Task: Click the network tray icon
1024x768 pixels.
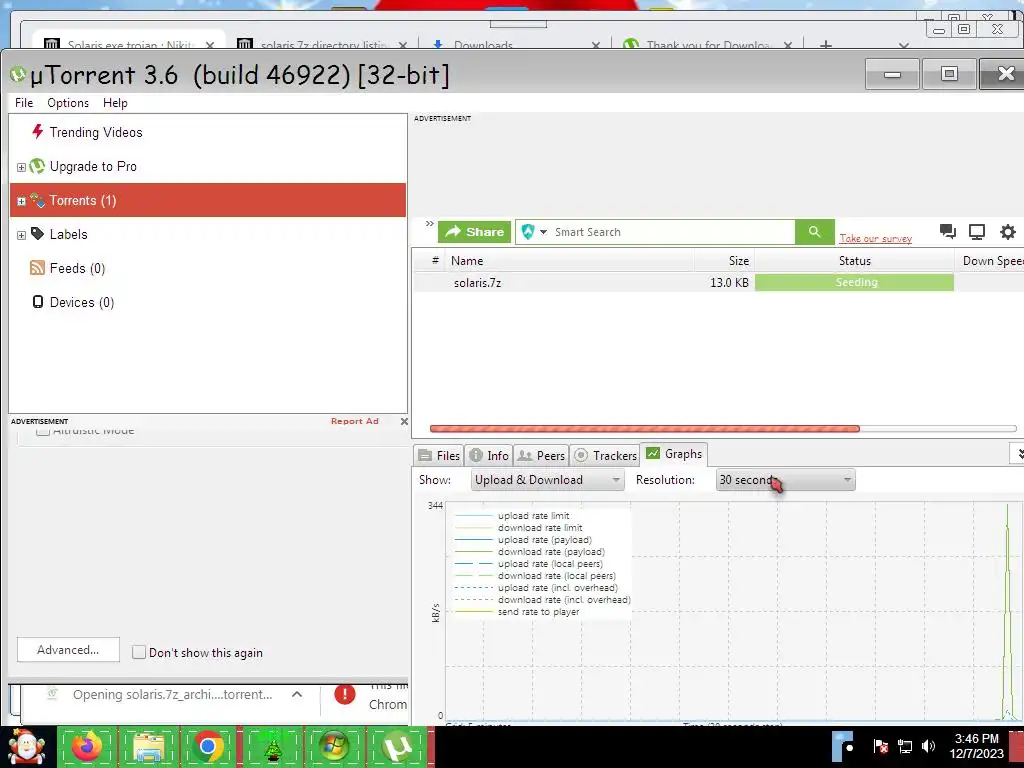Action: 904,746
